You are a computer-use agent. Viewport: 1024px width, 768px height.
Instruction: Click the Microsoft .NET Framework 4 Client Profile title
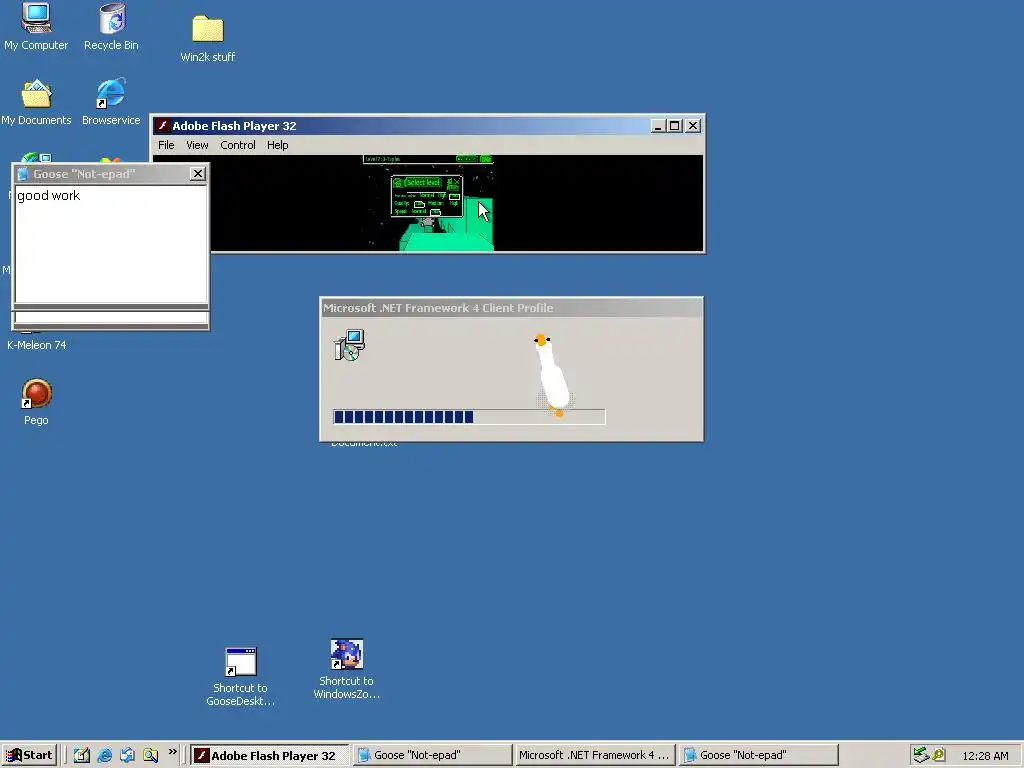438,308
